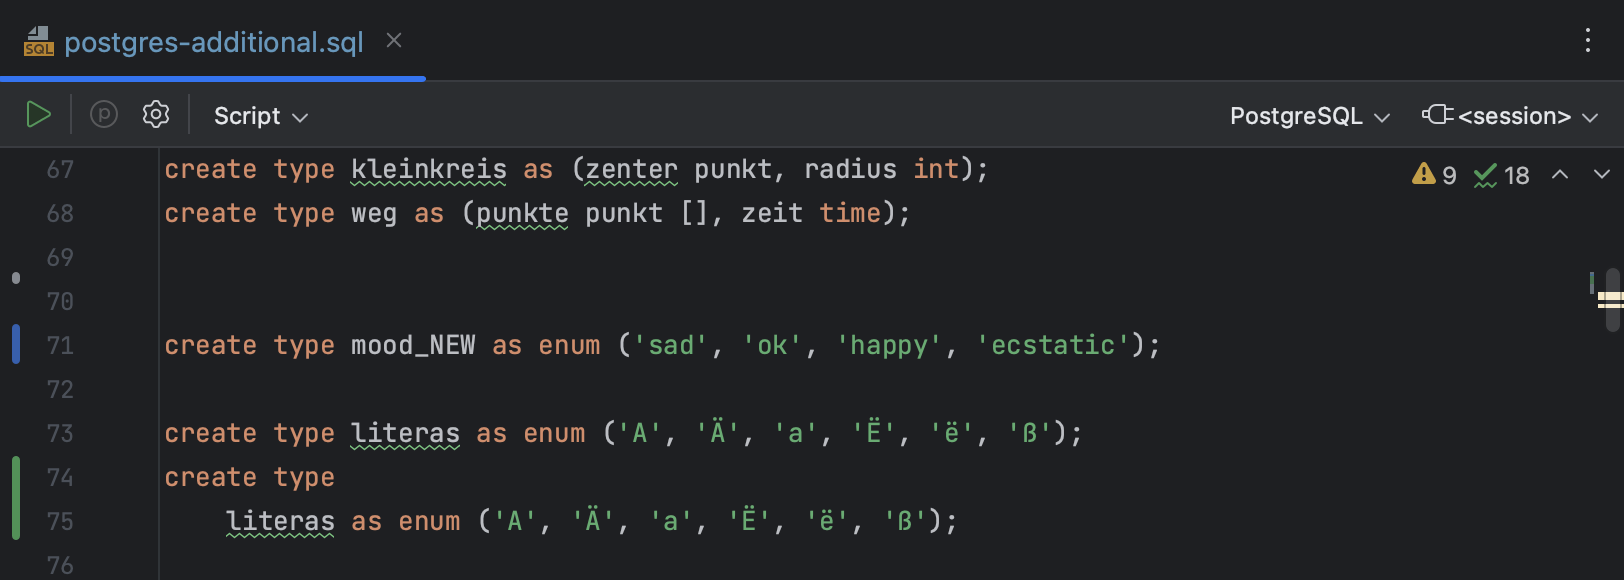Jump to previous highlighted problem arrow

[1559, 175]
